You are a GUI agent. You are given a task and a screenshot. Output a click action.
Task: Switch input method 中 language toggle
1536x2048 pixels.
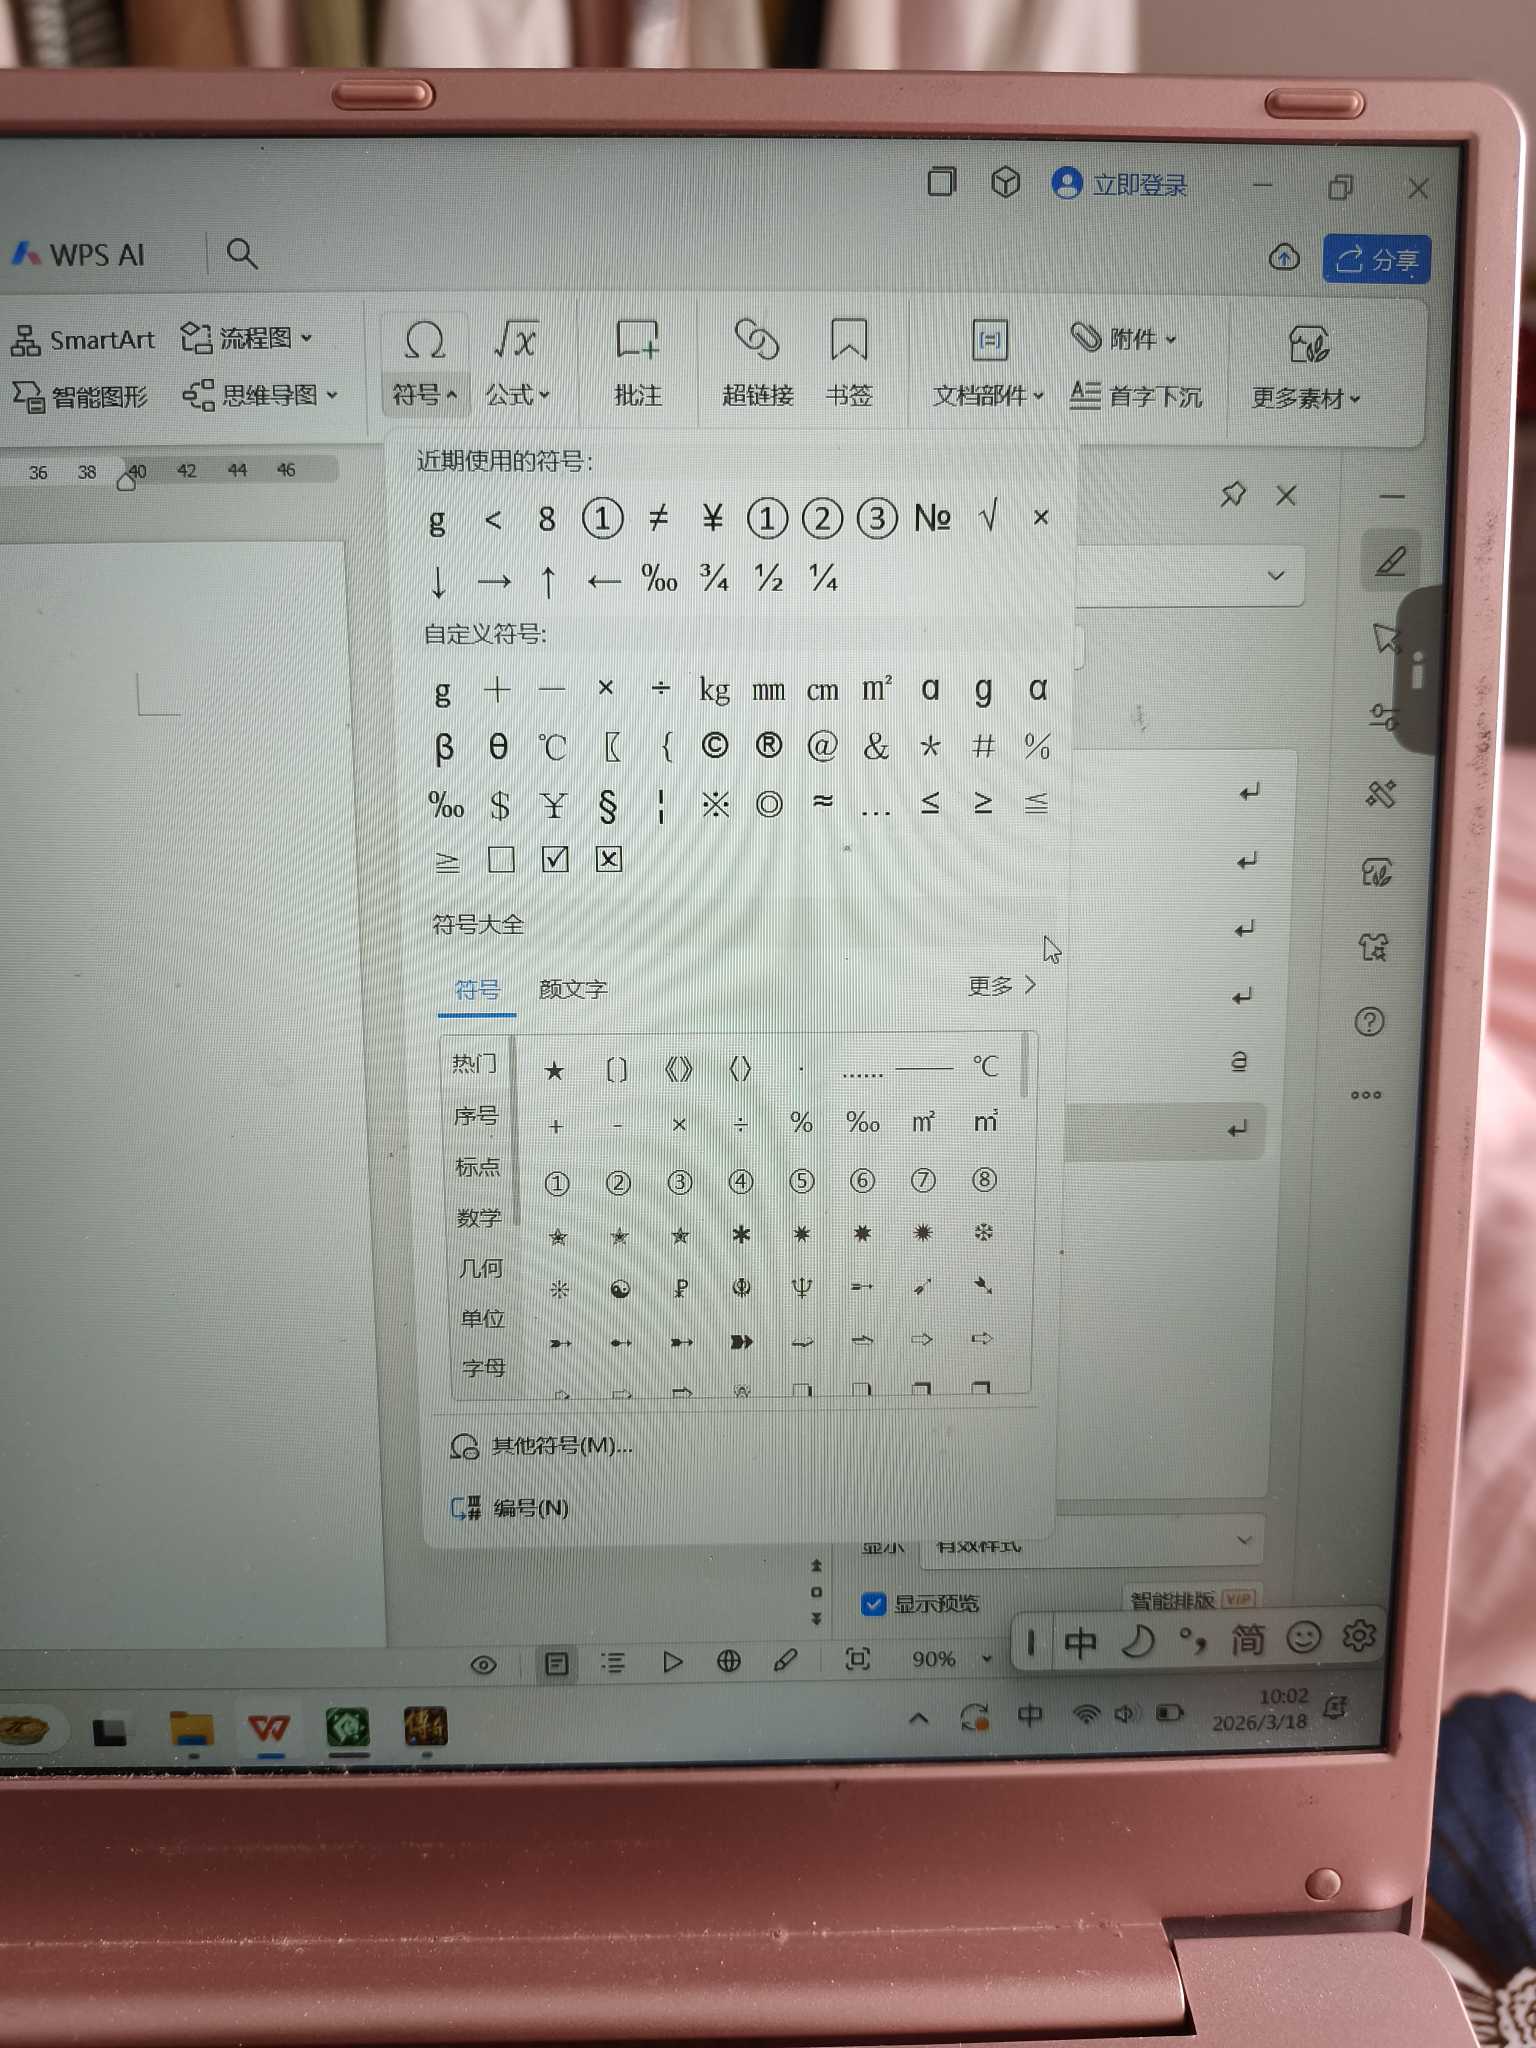pyautogui.click(x=1080, y=1641)
